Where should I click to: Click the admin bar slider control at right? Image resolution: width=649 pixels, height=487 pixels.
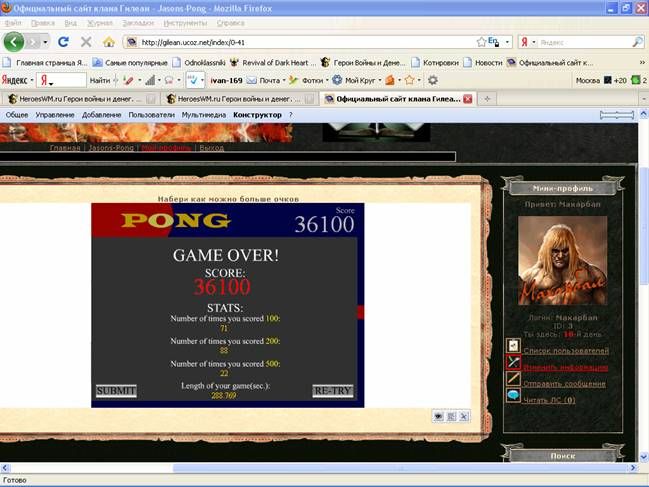[617, 115]
